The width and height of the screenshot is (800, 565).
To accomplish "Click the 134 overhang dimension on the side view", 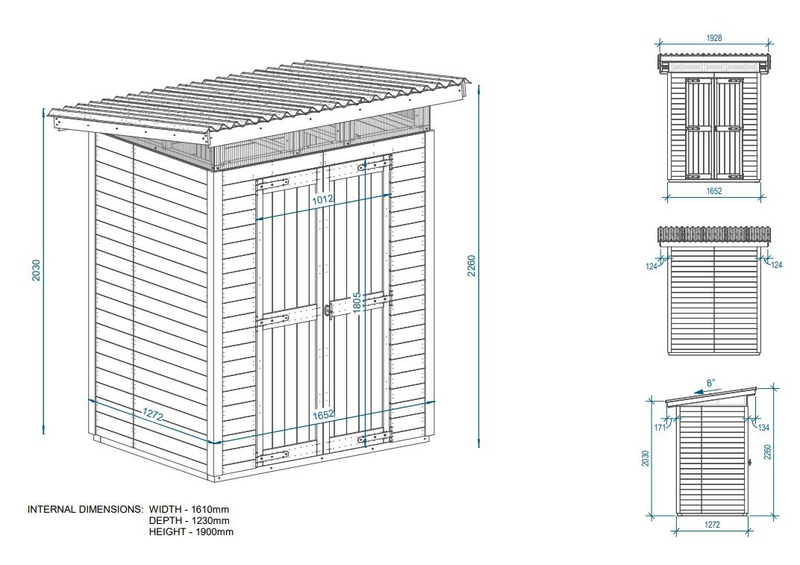I will (x=765, y=429).
